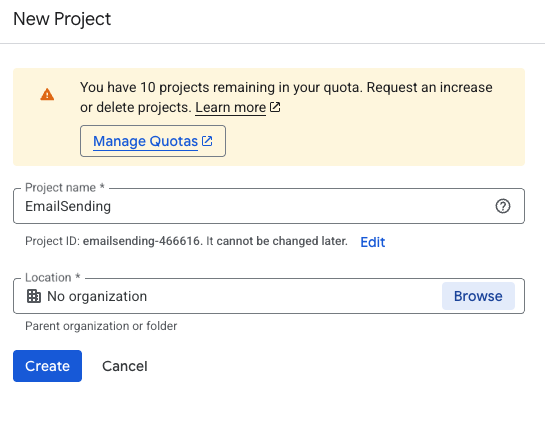
Task: Select the No organization location text
Action: pyautogui.click(x=97, y=296)
